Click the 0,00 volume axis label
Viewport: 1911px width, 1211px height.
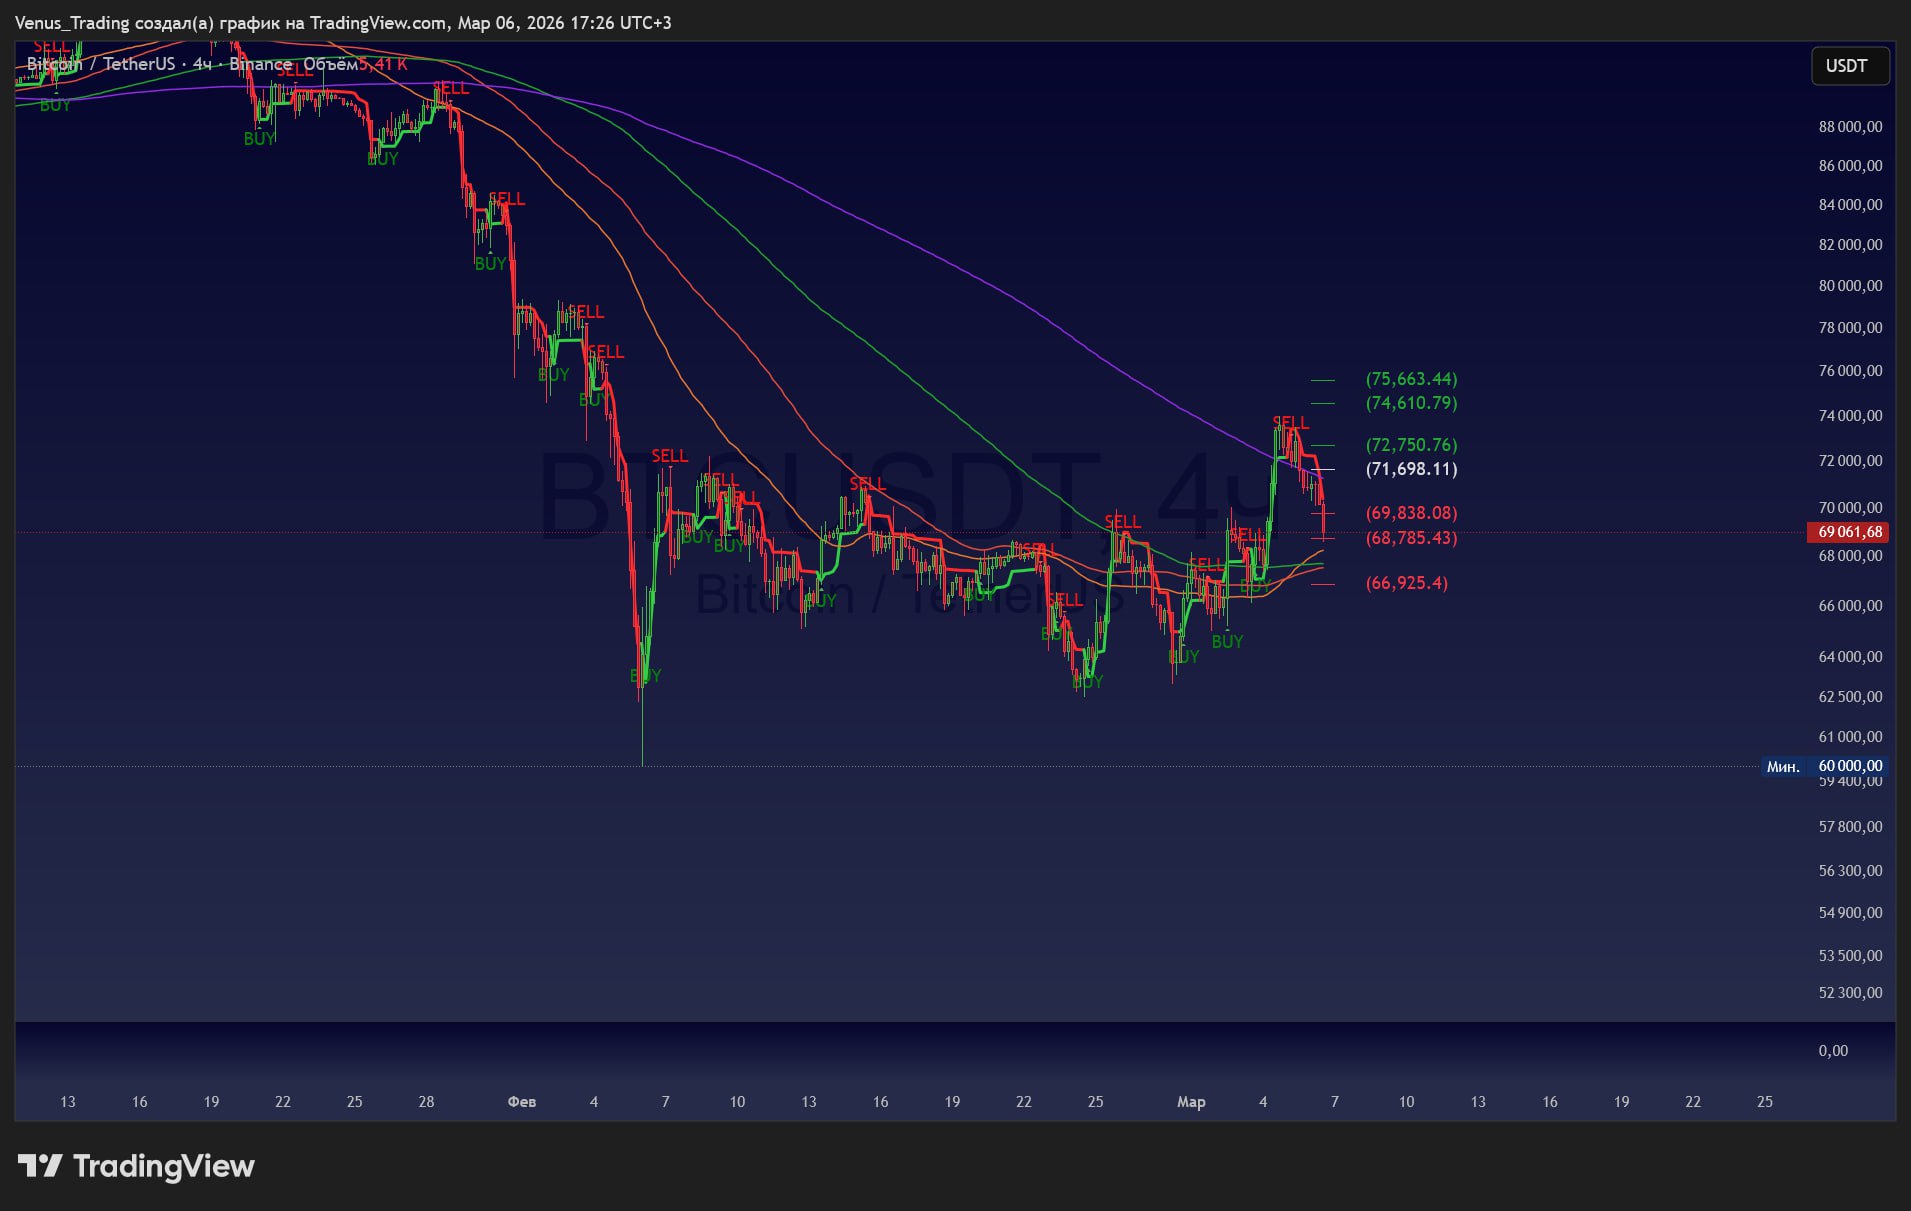click(1833, 1050)
